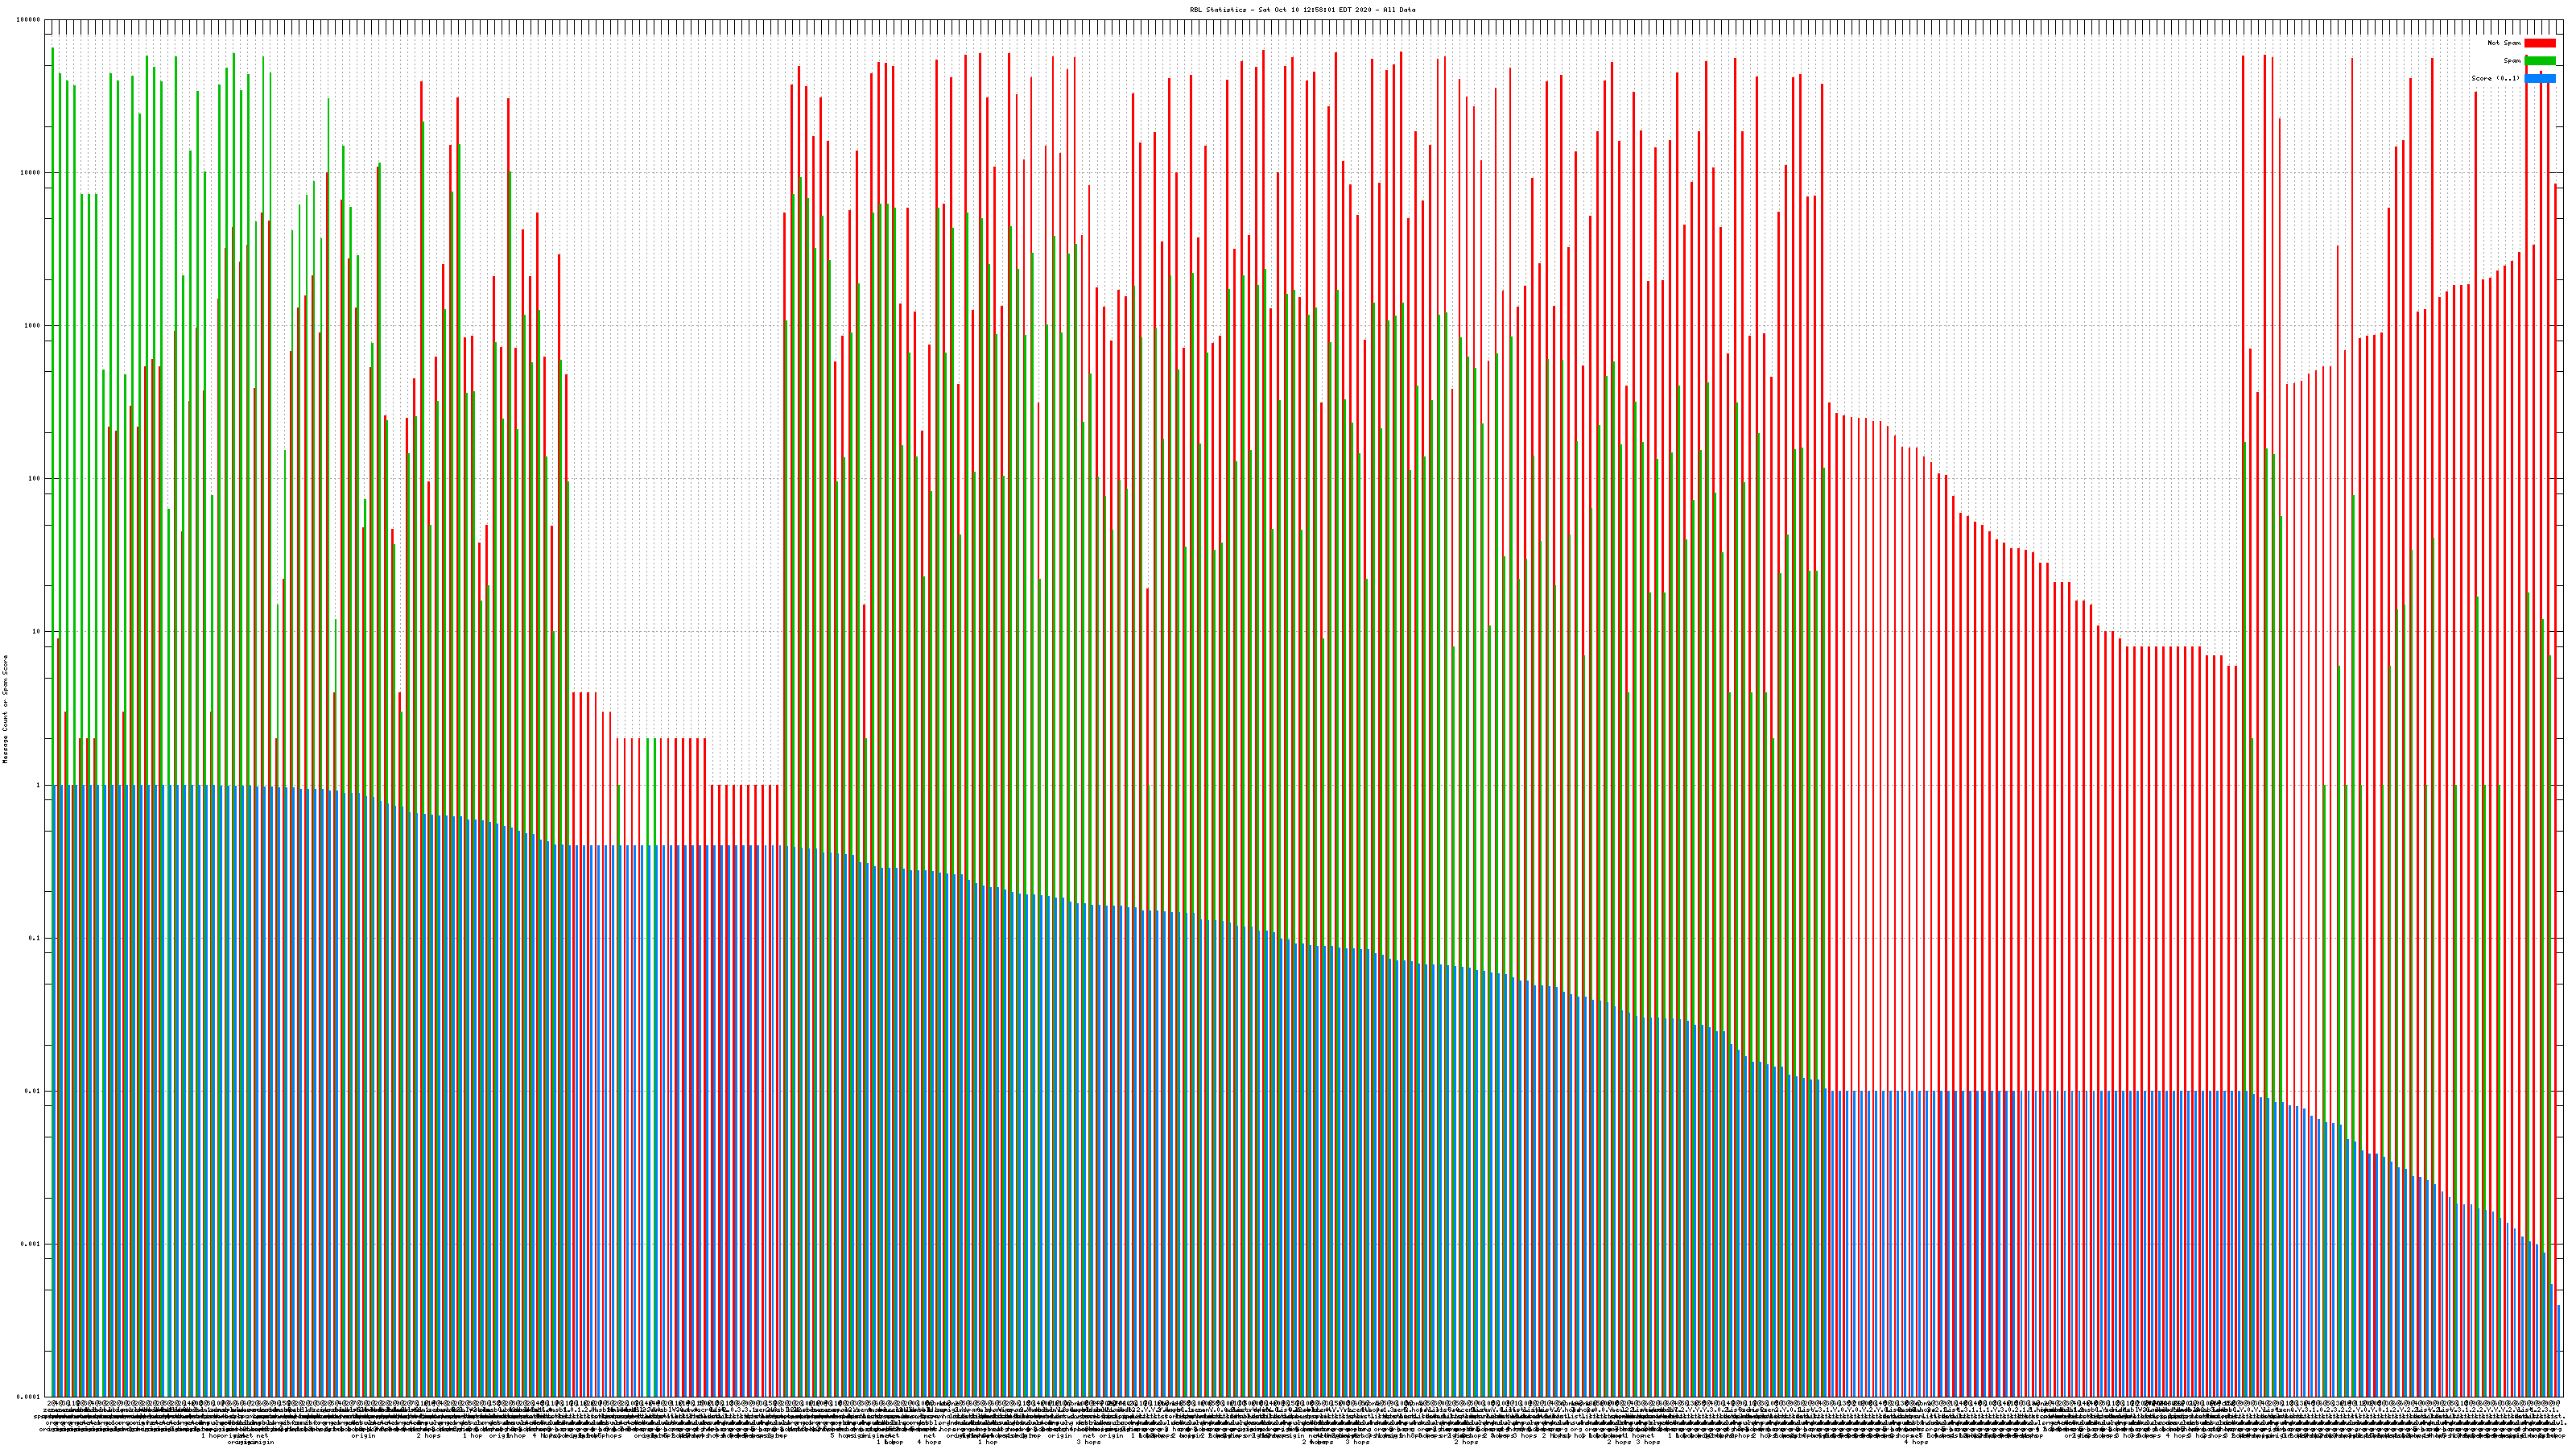Click the 0.1 y-axis tick label
Image resolution: width=2576 pixels, height=1449 pixels.
click(34, 938)
